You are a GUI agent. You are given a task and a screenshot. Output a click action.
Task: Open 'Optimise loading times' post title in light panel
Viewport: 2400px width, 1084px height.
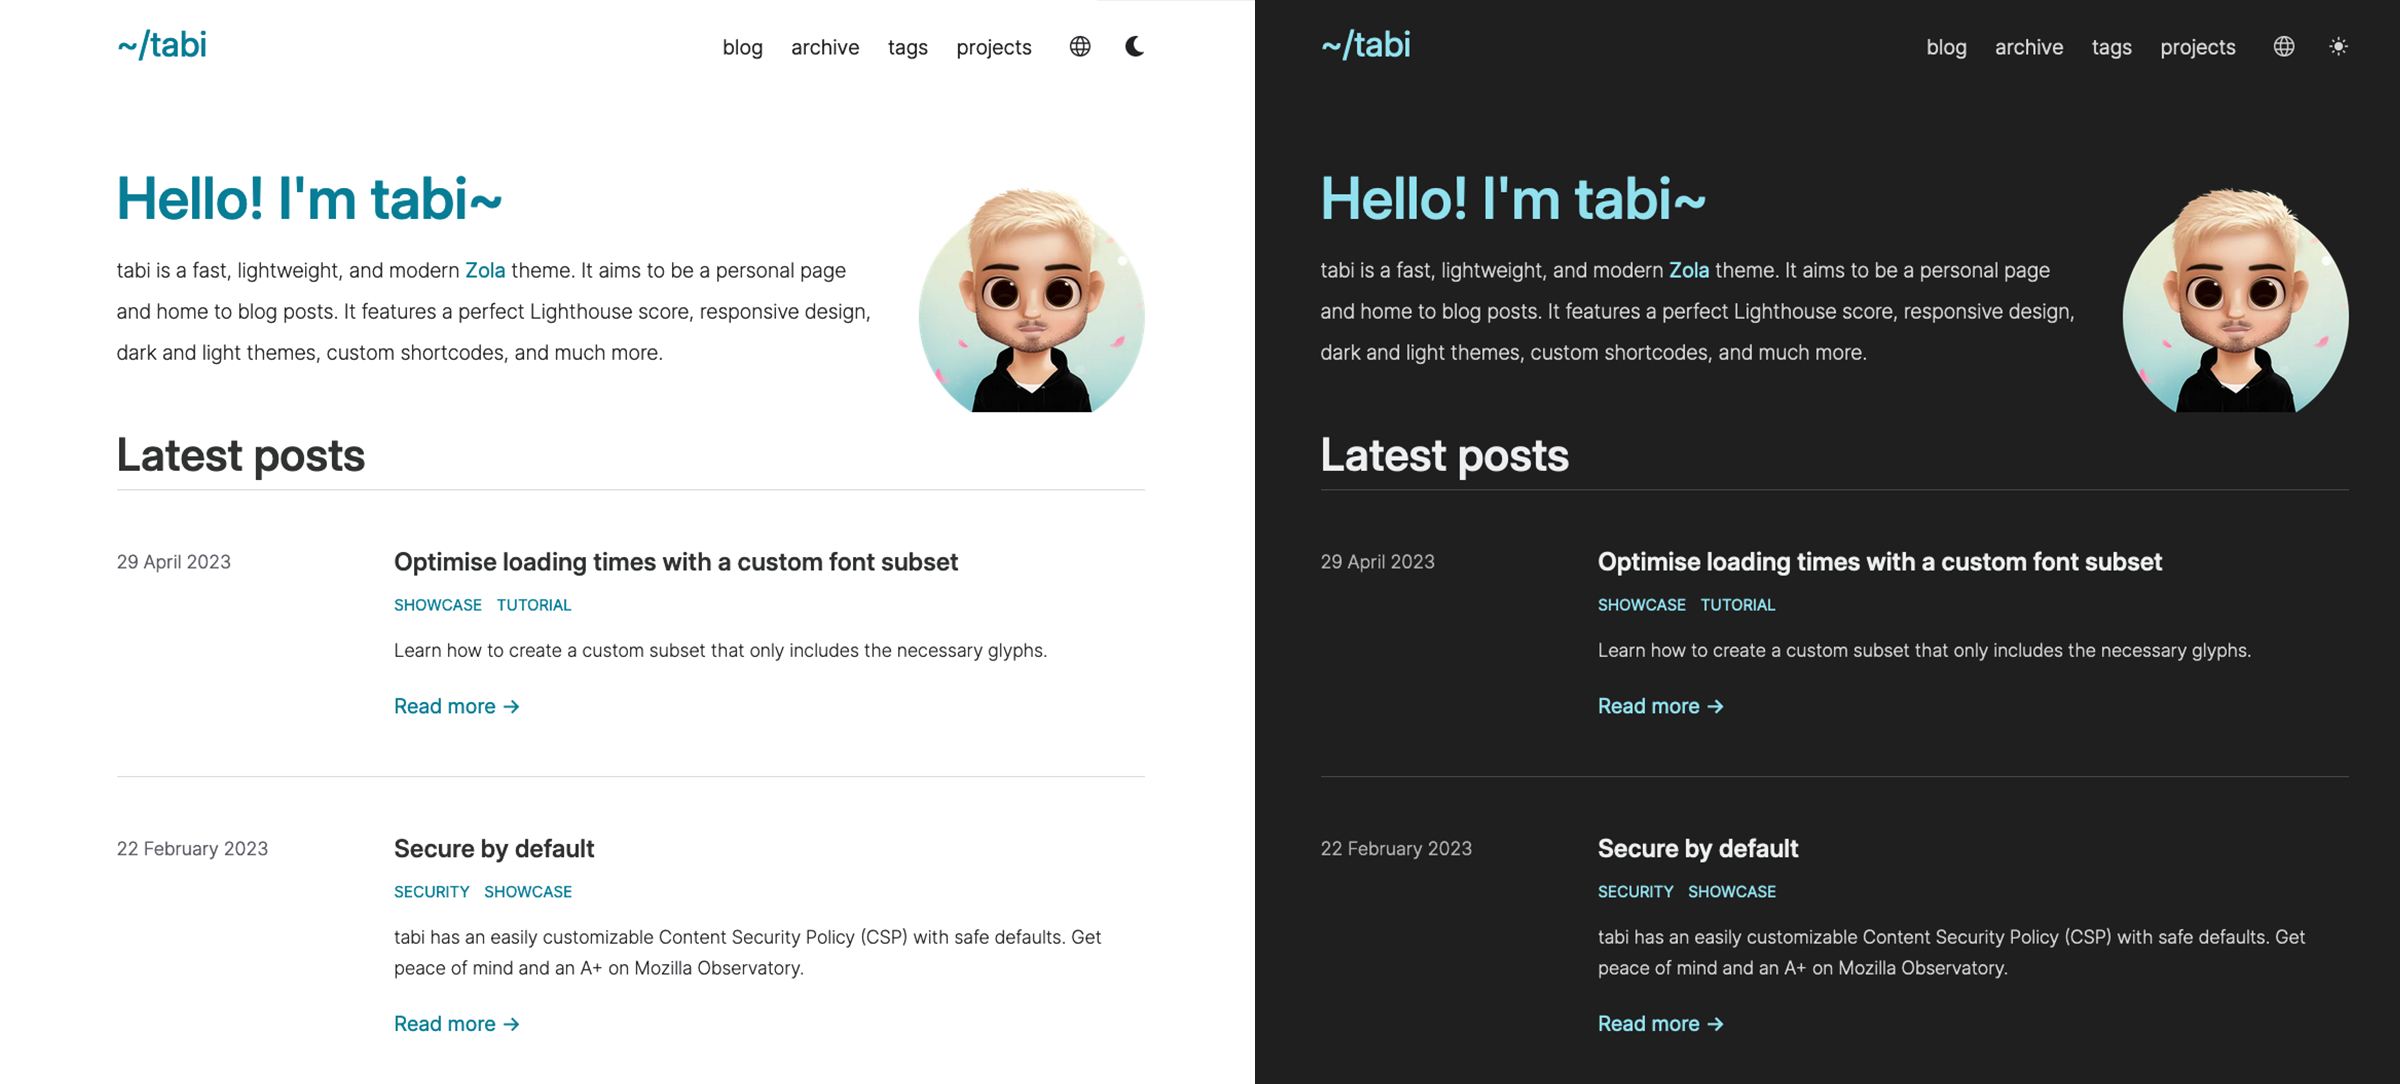click(676, 562)
